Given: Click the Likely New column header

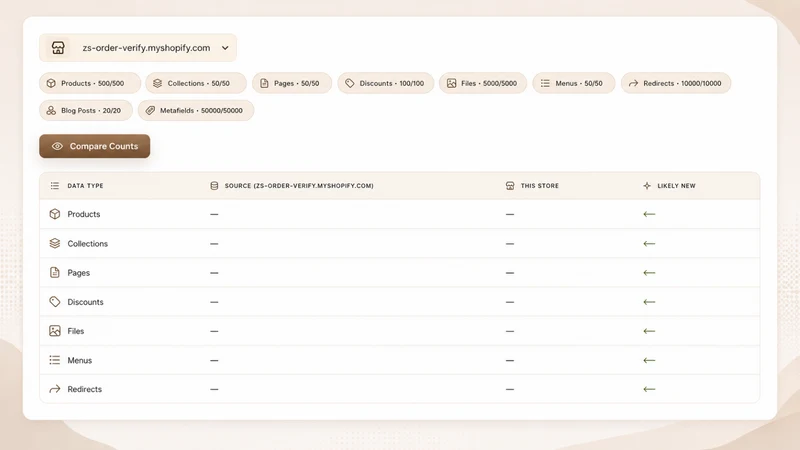Looking at the screenshot, I should 676,186.
